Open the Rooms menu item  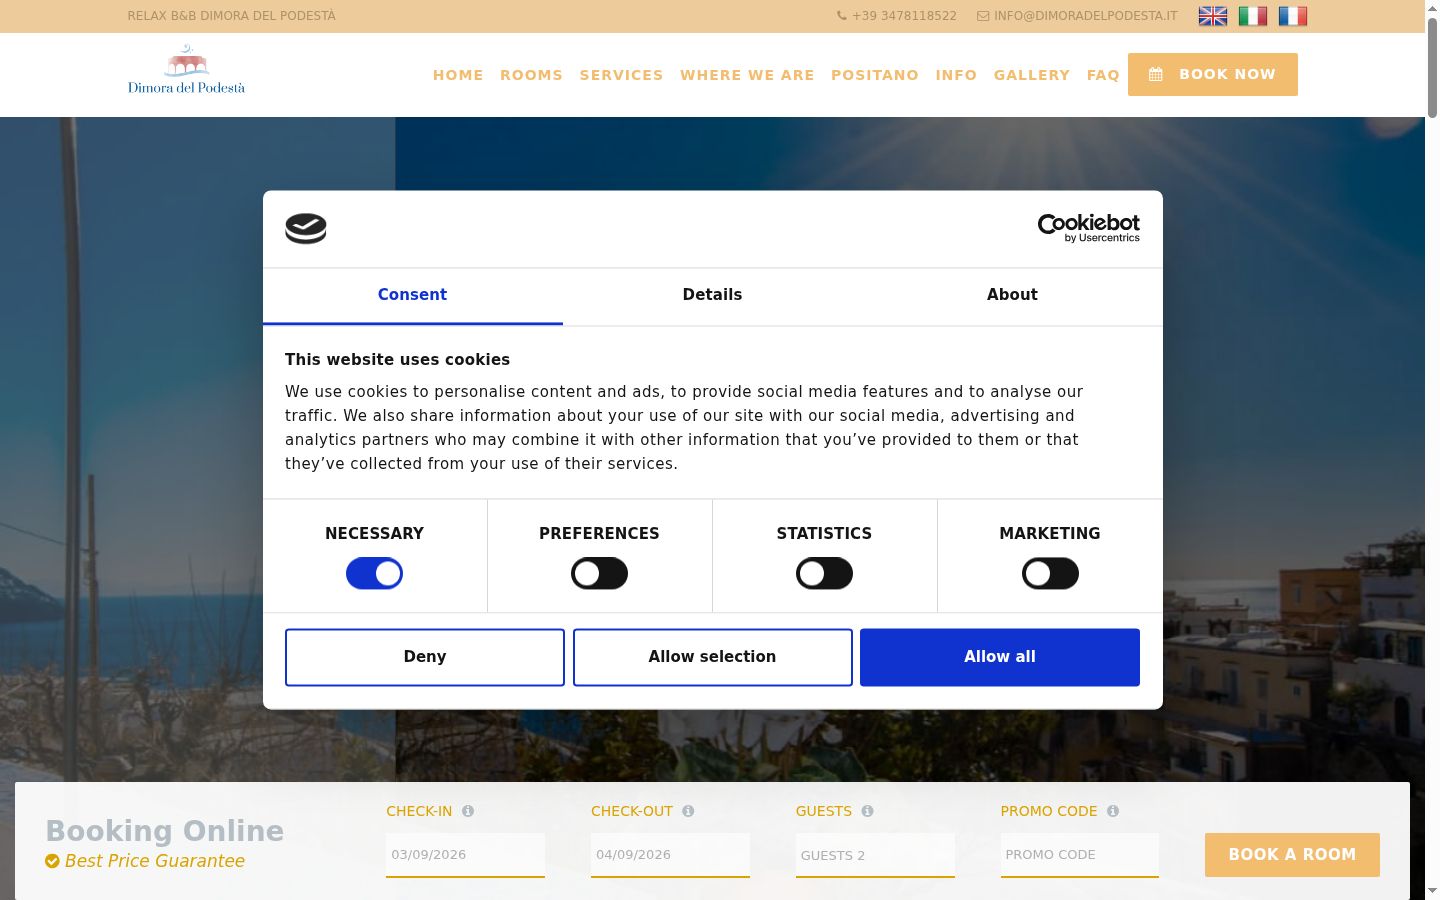pos(531,75)
